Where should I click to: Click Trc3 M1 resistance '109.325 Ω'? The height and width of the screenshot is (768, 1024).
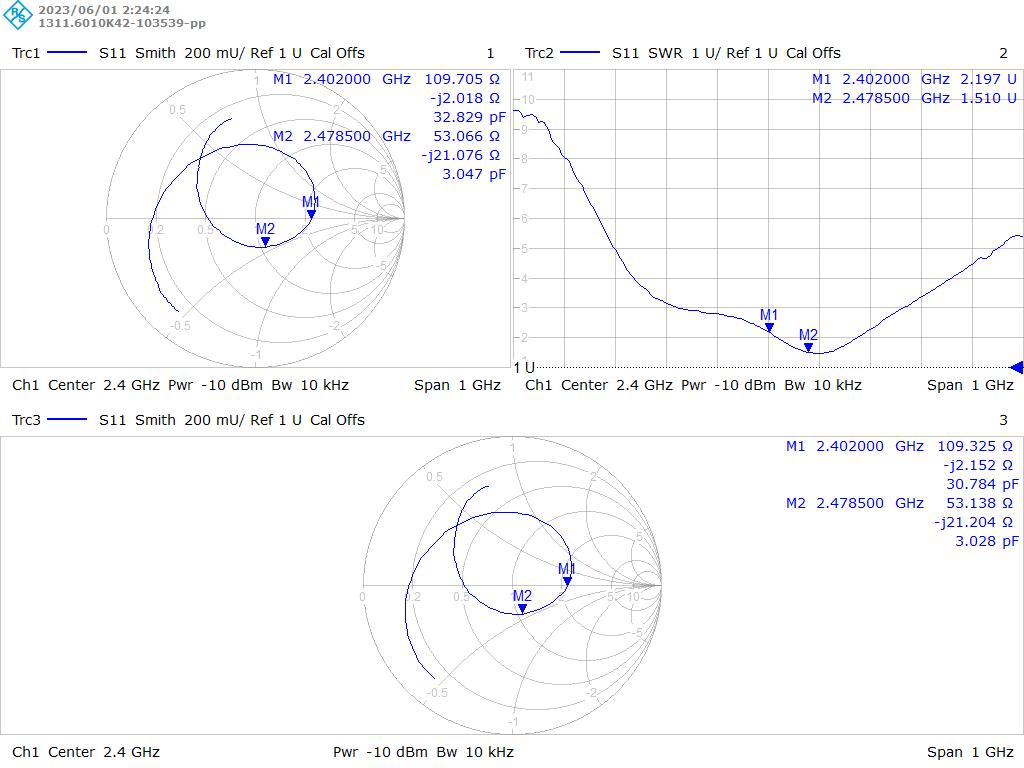coord(975,446)
